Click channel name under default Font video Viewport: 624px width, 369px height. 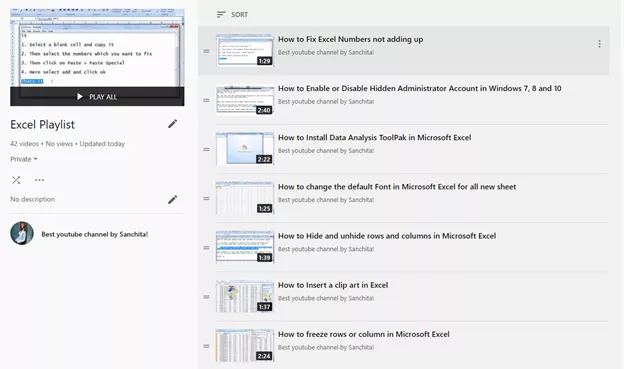tap(326, 200)
